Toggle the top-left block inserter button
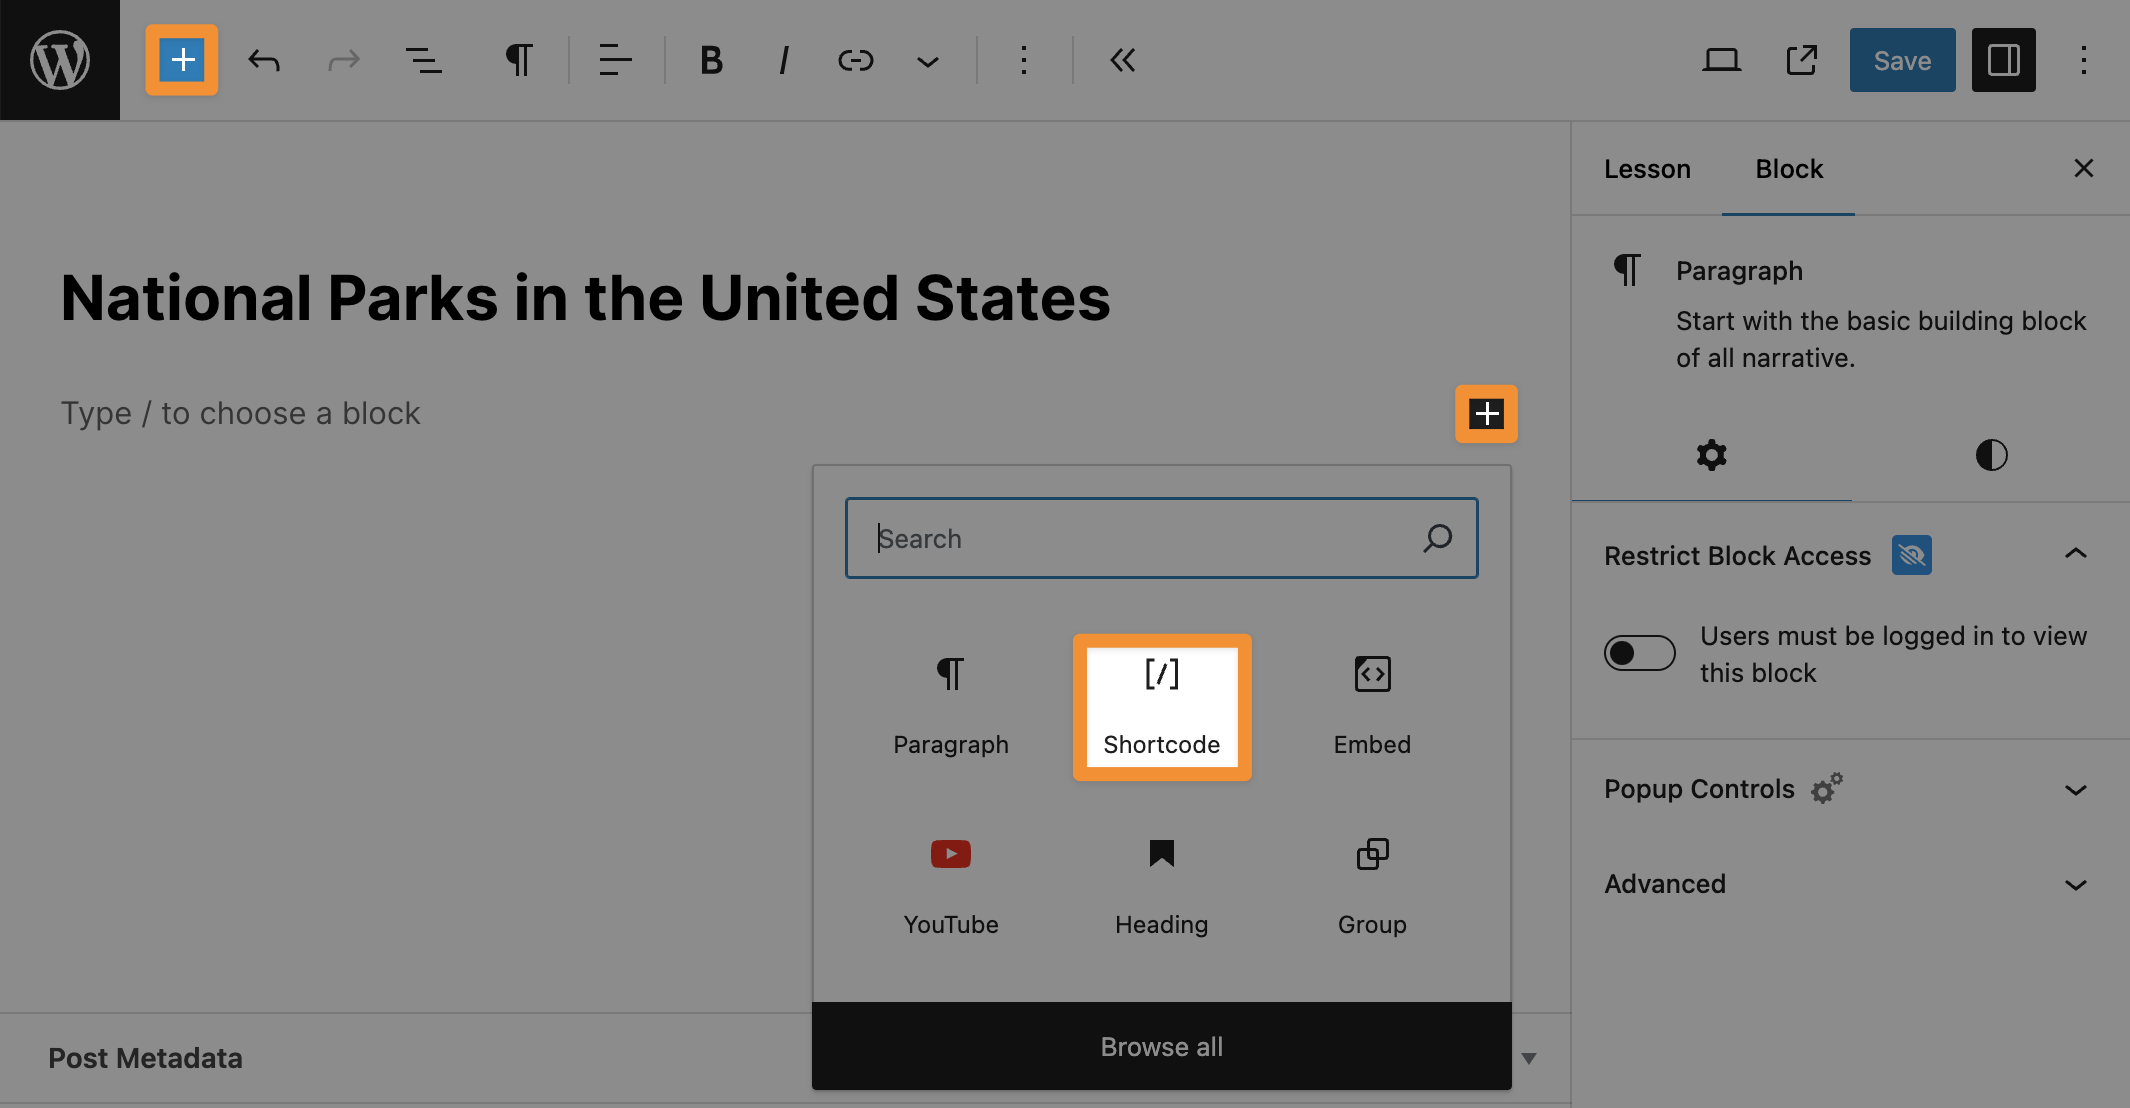Viewport: 2130px width, 1108px height. 182,61
